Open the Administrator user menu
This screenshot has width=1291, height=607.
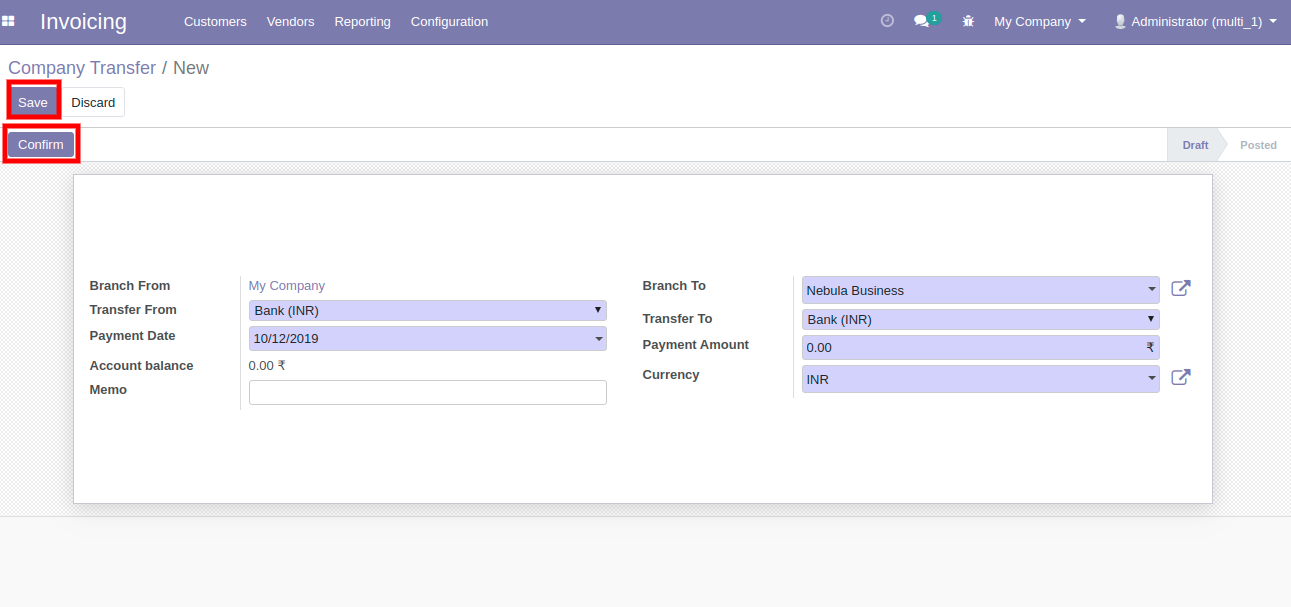point(1195,21)
